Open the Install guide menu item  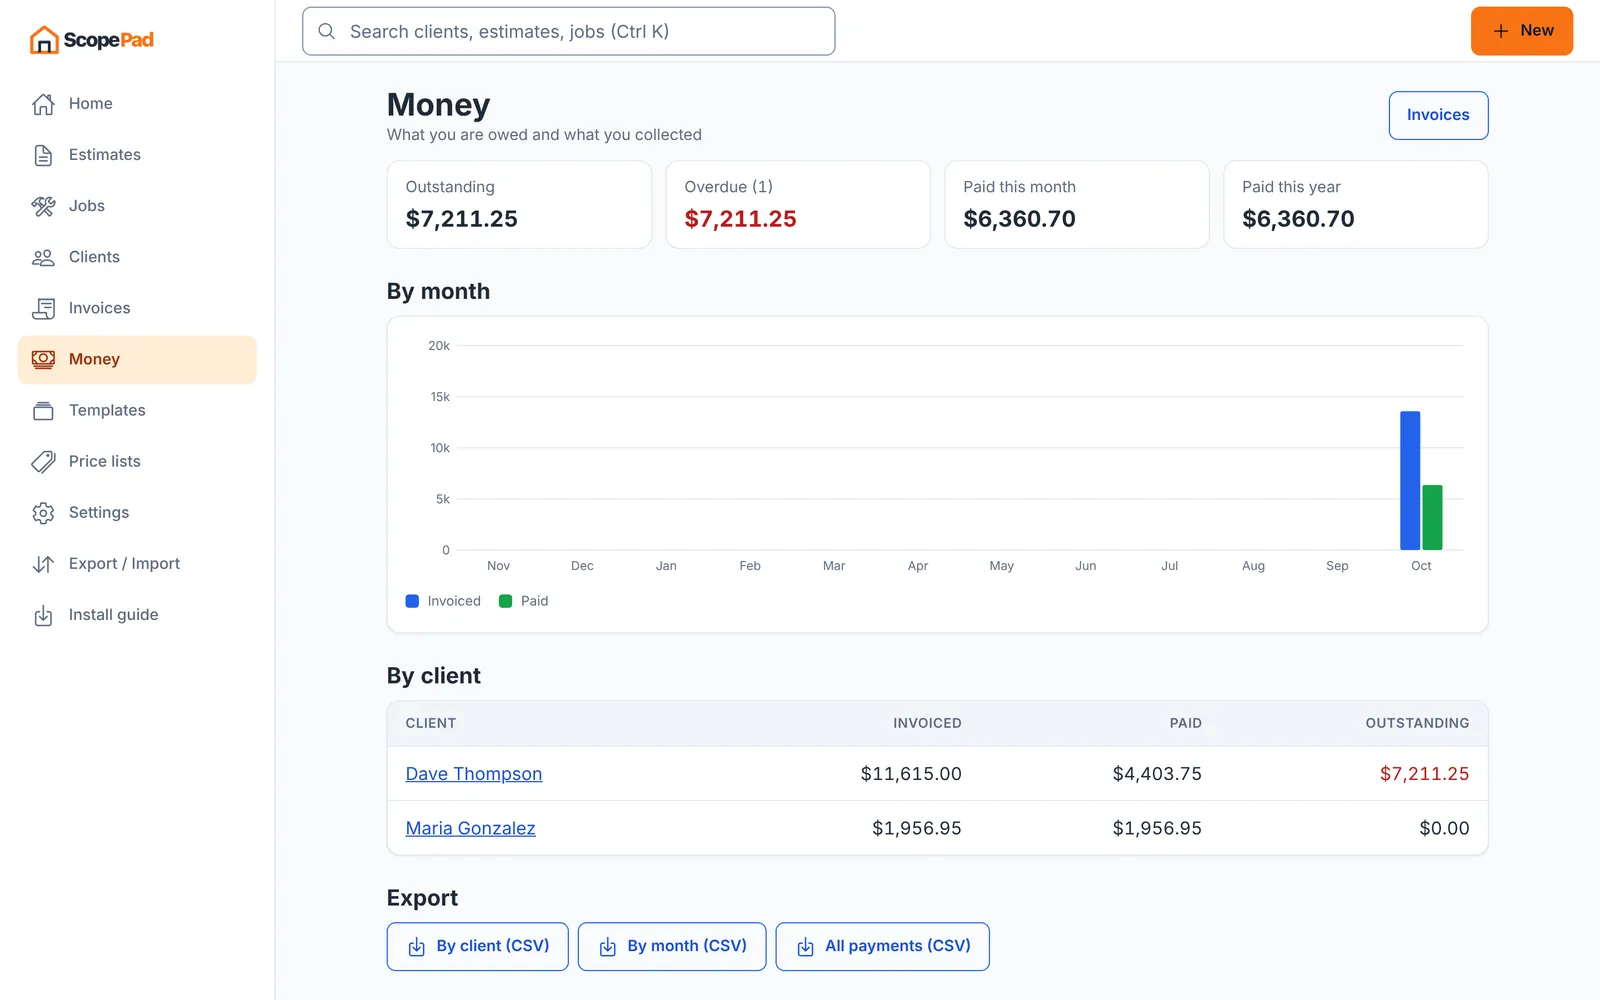tap(137, 615)
